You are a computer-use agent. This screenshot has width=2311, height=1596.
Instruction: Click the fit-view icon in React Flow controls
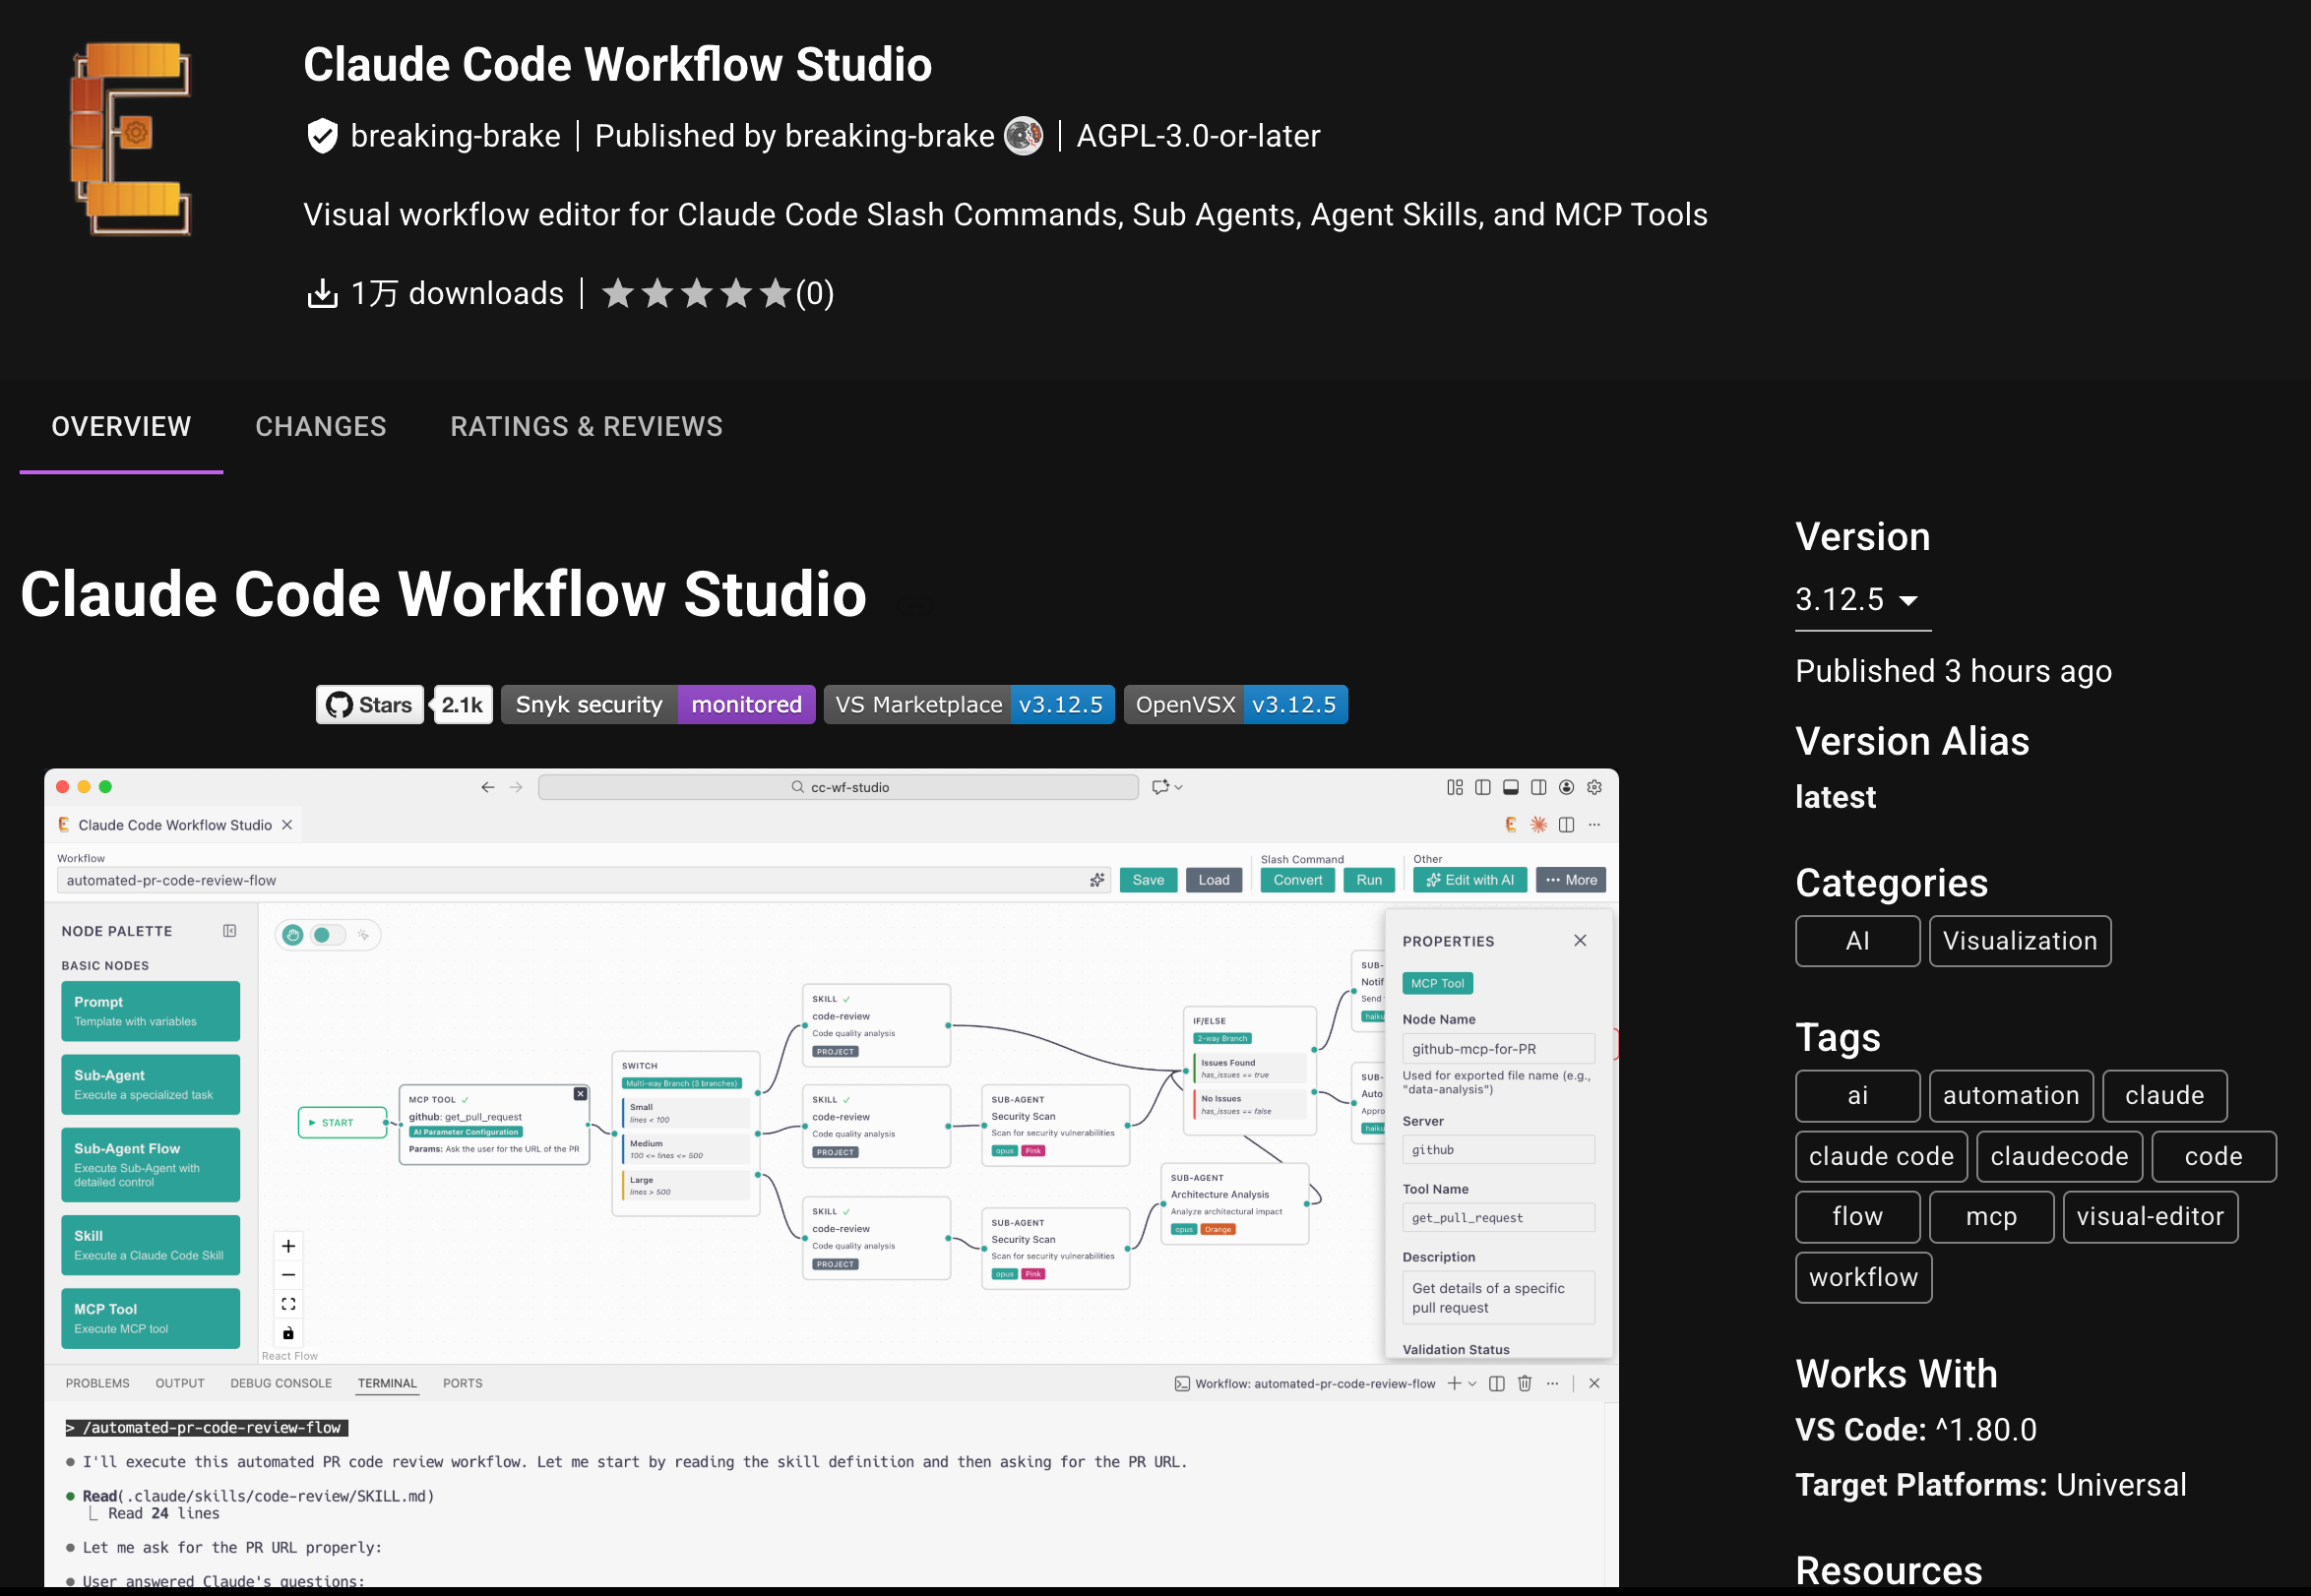pyautogui.click(x=288, y=1303)
